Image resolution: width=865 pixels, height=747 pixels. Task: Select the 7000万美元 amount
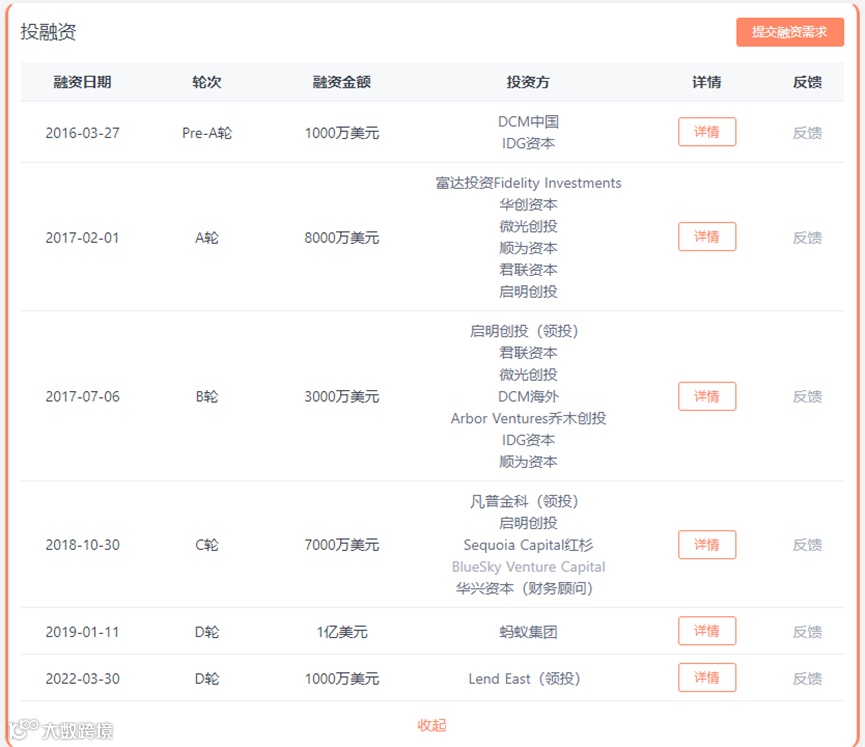[x=341, y=545]
